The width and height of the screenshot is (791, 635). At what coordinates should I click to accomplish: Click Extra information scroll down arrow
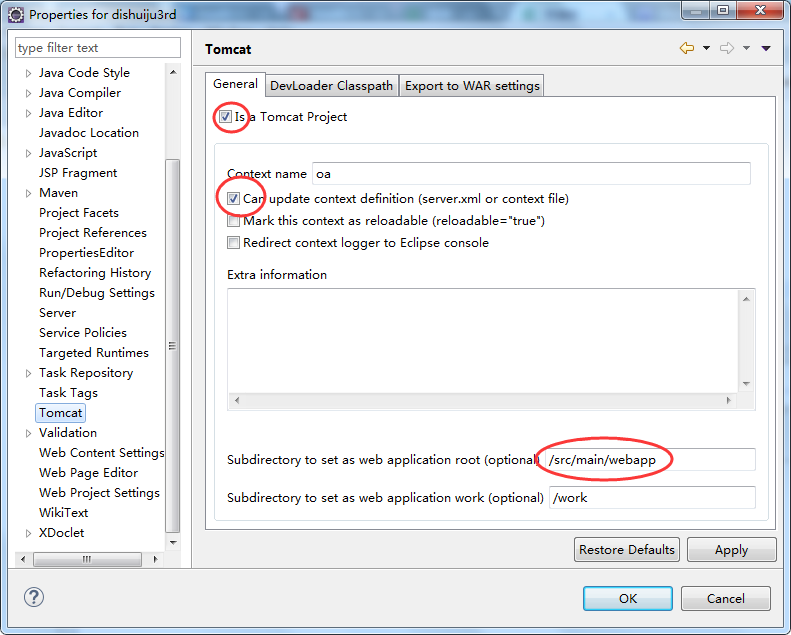747,384
